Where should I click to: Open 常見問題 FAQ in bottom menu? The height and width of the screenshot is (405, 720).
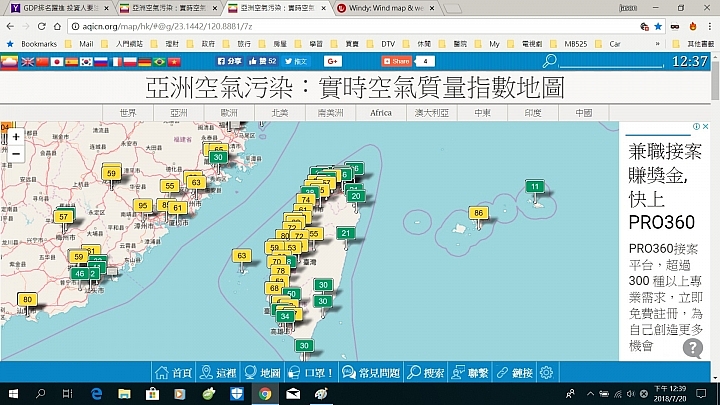371,372
